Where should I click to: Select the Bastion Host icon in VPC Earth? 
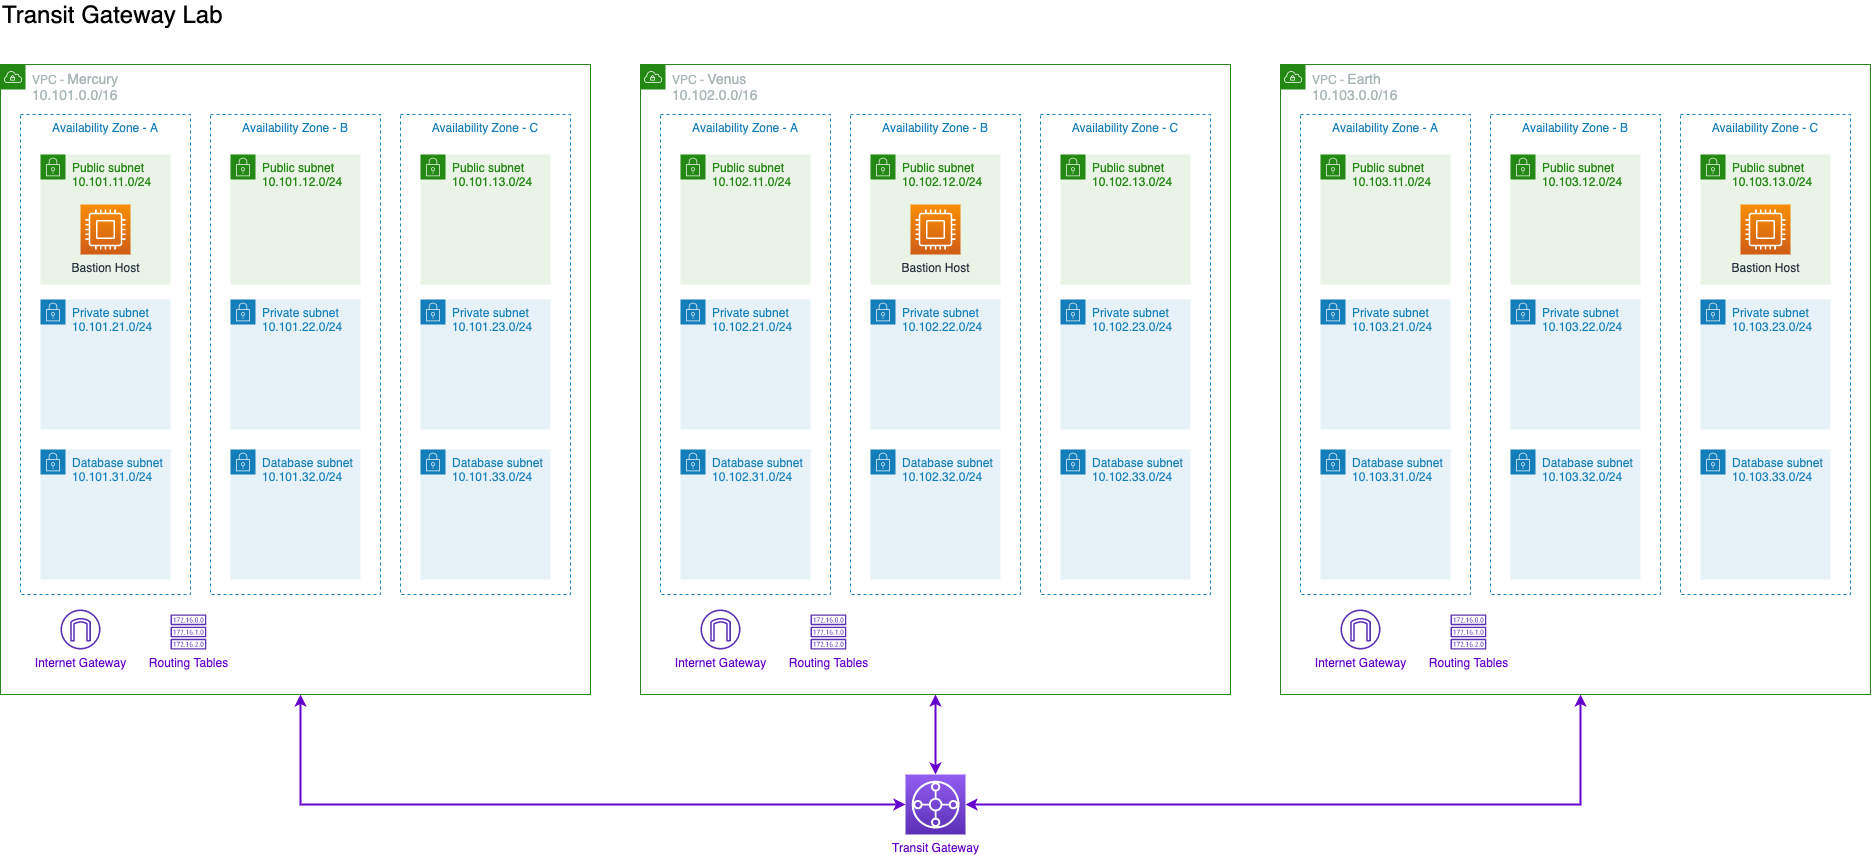point(1765,229)
